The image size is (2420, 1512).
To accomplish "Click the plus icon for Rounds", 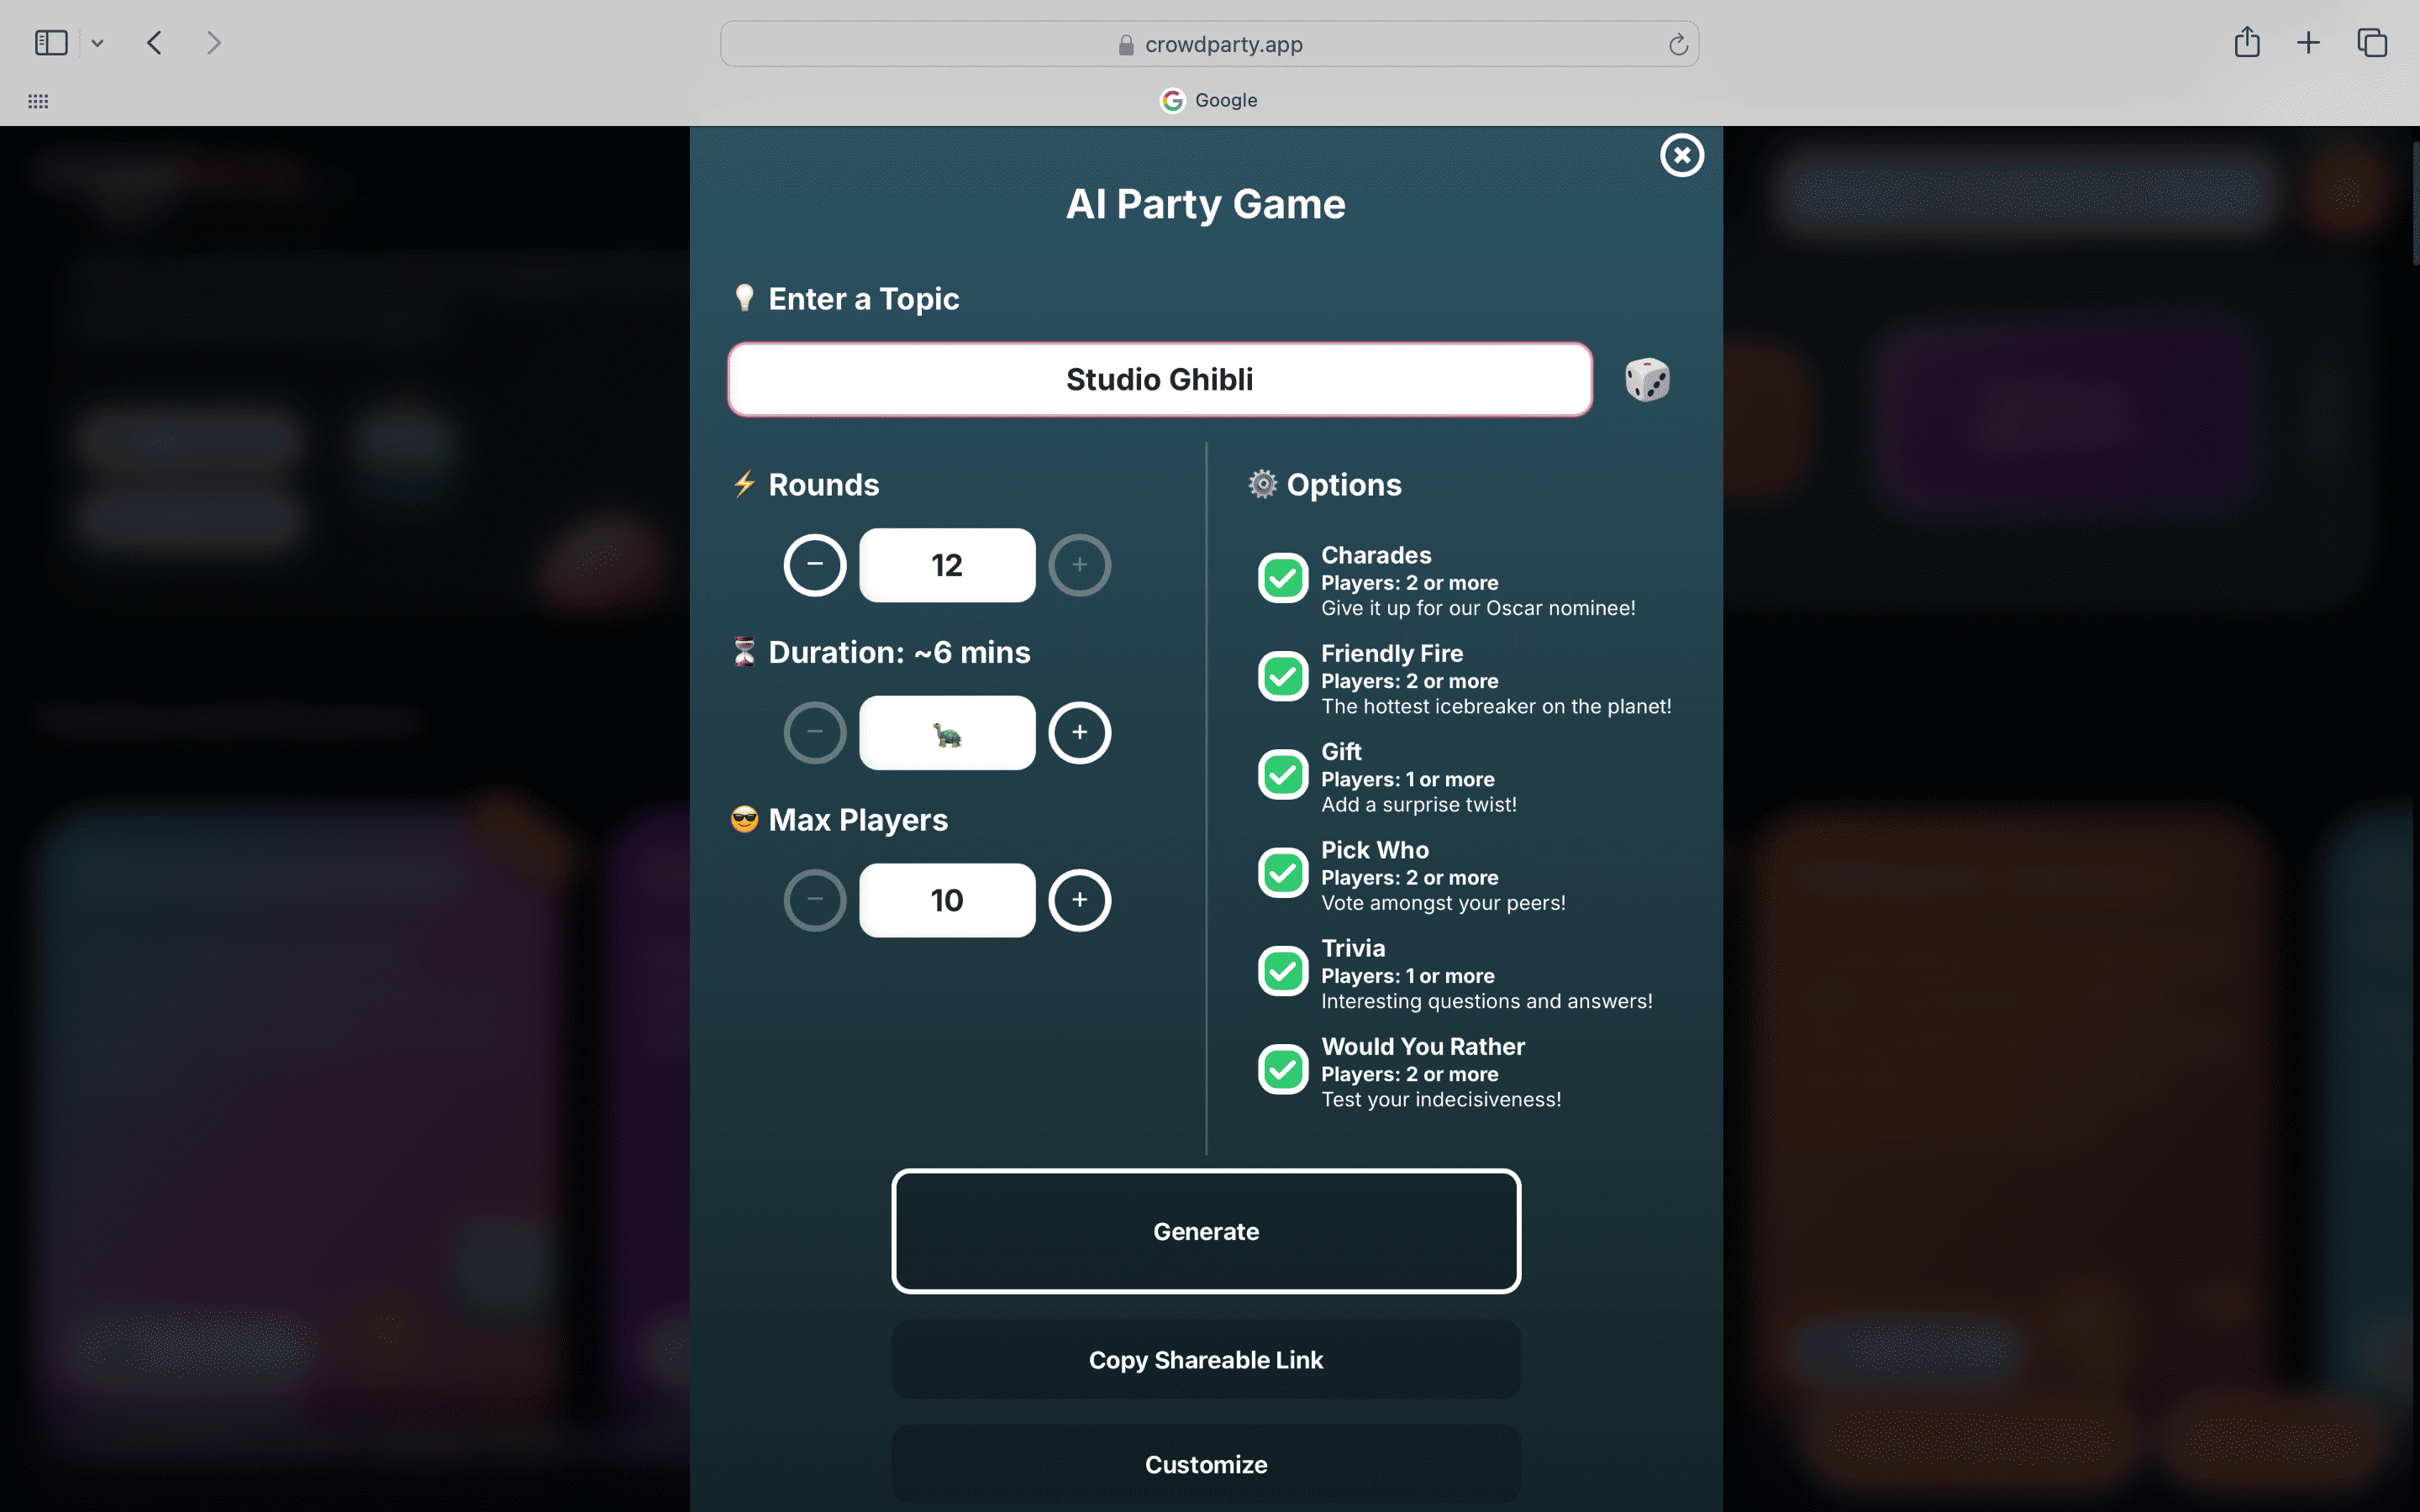I will pyautogui.click(x=1078, y=564).
